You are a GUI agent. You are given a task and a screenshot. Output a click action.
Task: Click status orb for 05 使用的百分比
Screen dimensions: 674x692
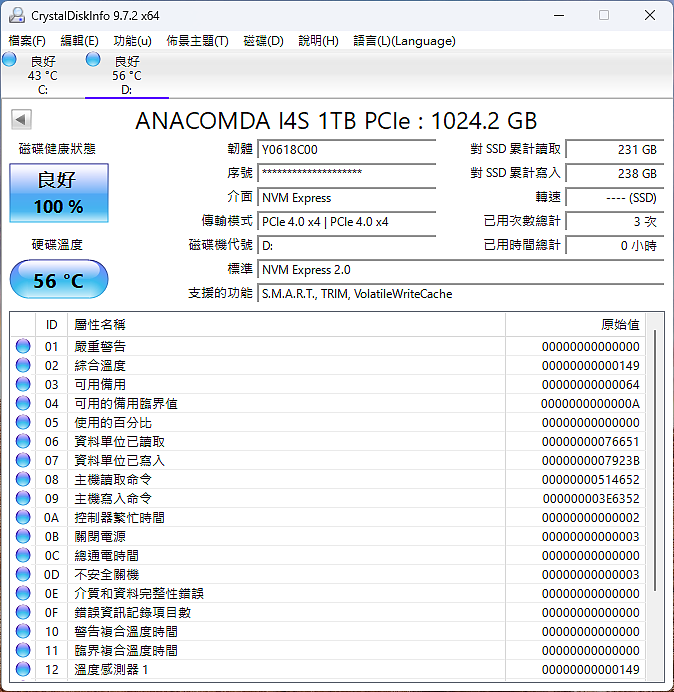pyautogui.click(x=23, y=422)
